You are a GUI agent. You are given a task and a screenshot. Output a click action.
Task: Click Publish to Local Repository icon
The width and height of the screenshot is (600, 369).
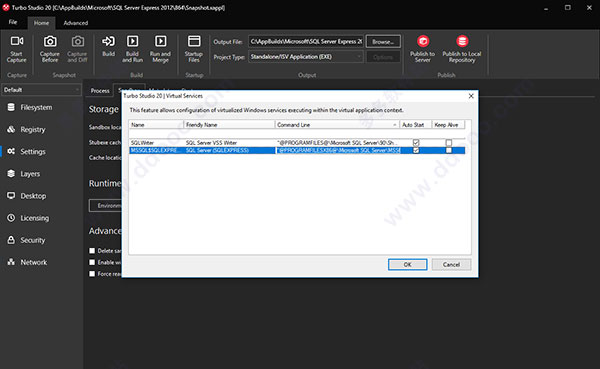coord(462,41)
